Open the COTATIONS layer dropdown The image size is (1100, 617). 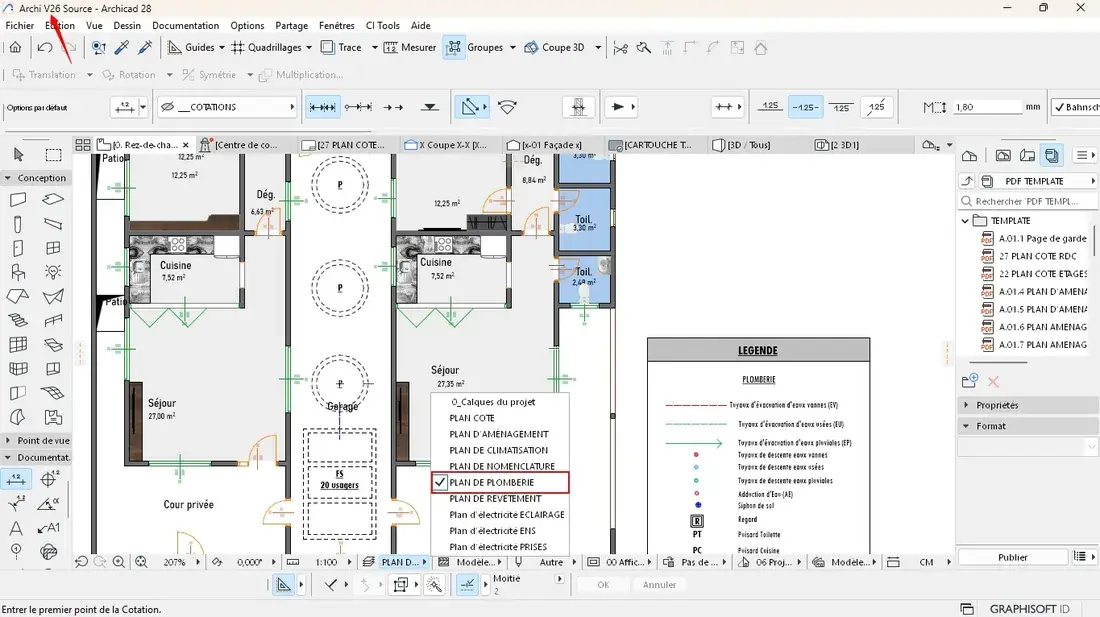227,107
